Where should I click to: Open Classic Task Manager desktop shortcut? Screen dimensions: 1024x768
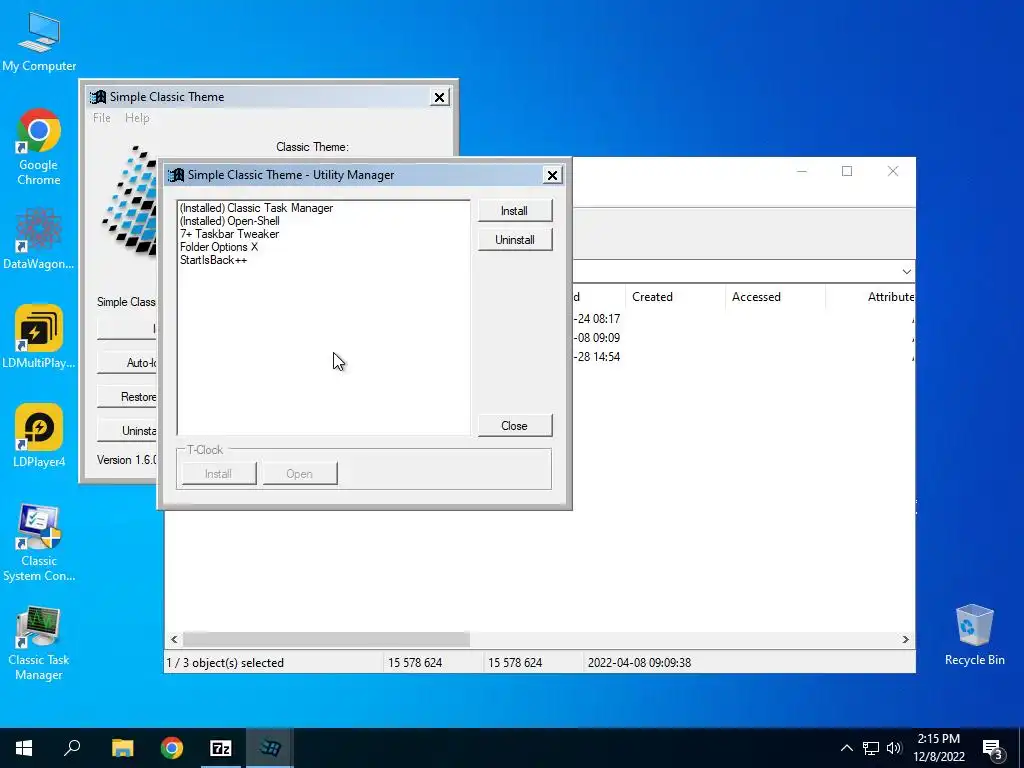click(x=39, y=643)
